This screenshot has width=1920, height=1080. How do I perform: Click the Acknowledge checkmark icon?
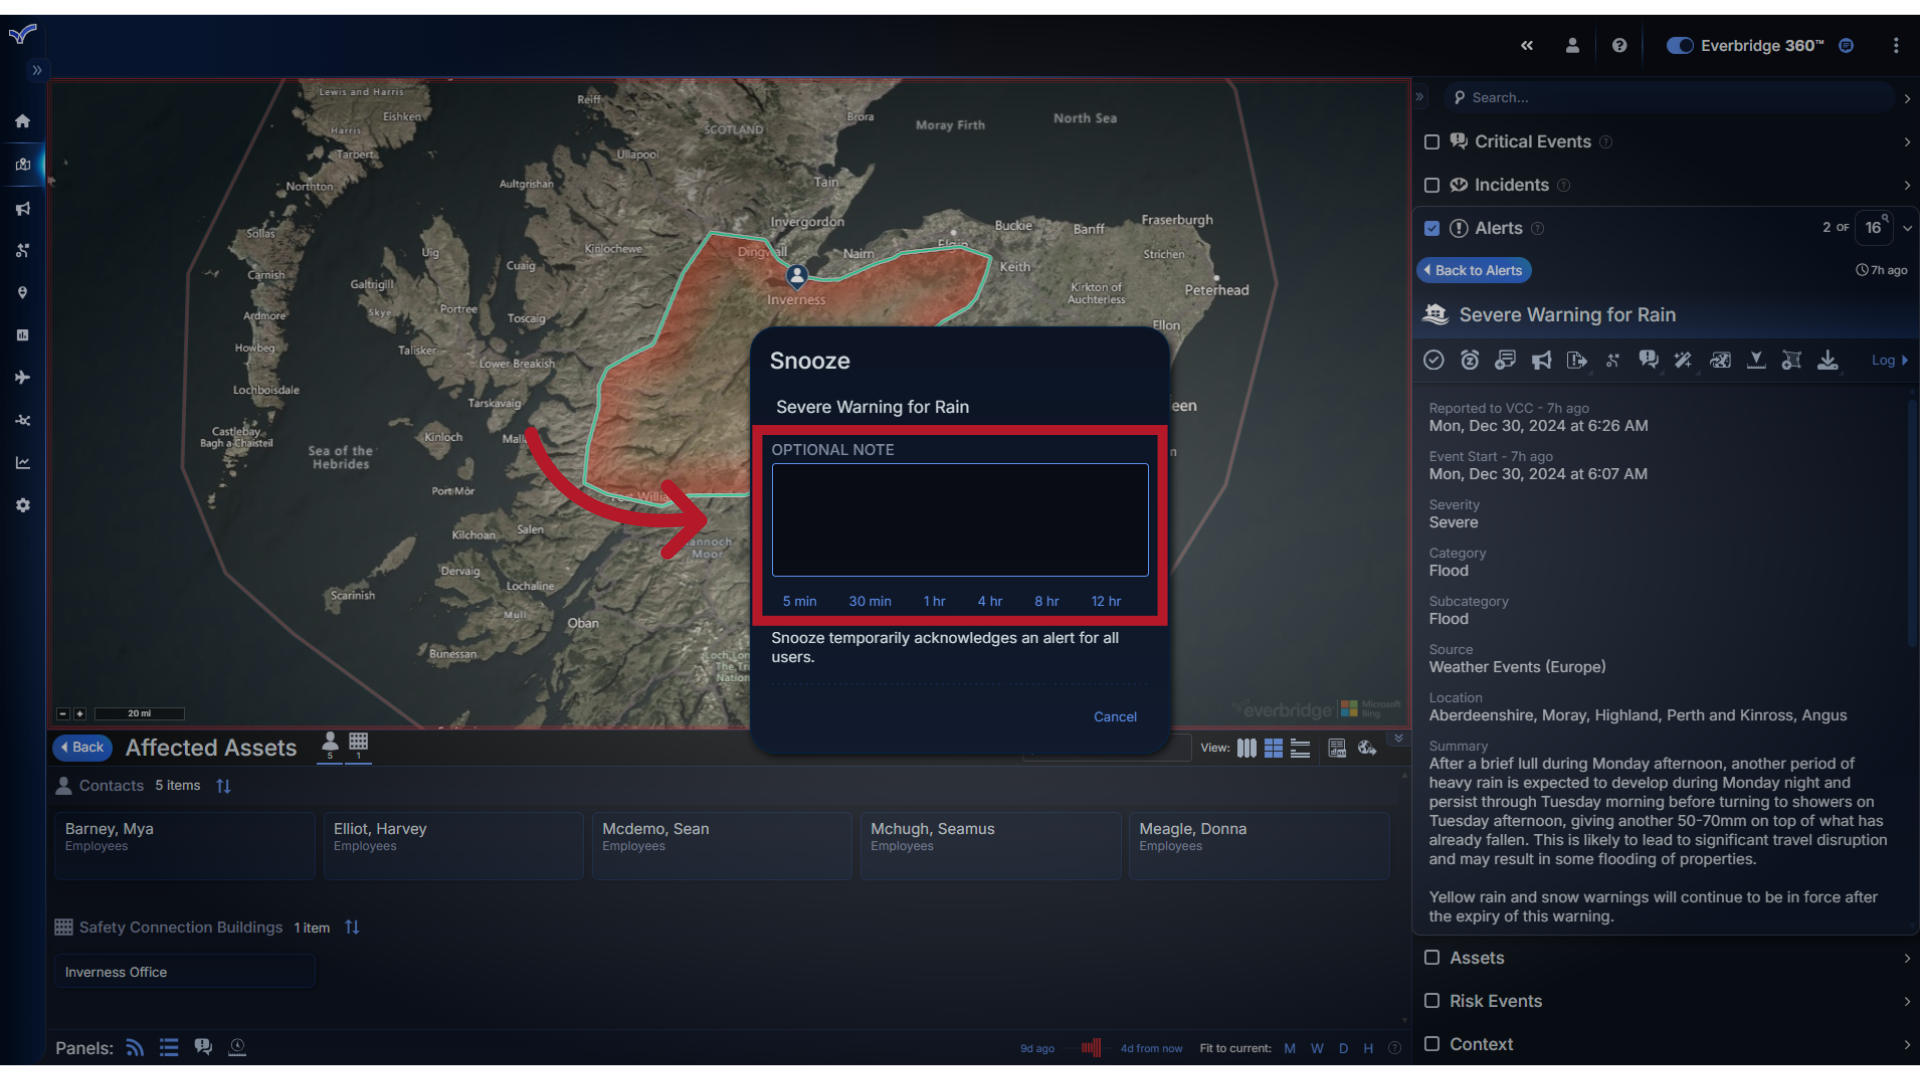click(1433, 360)
